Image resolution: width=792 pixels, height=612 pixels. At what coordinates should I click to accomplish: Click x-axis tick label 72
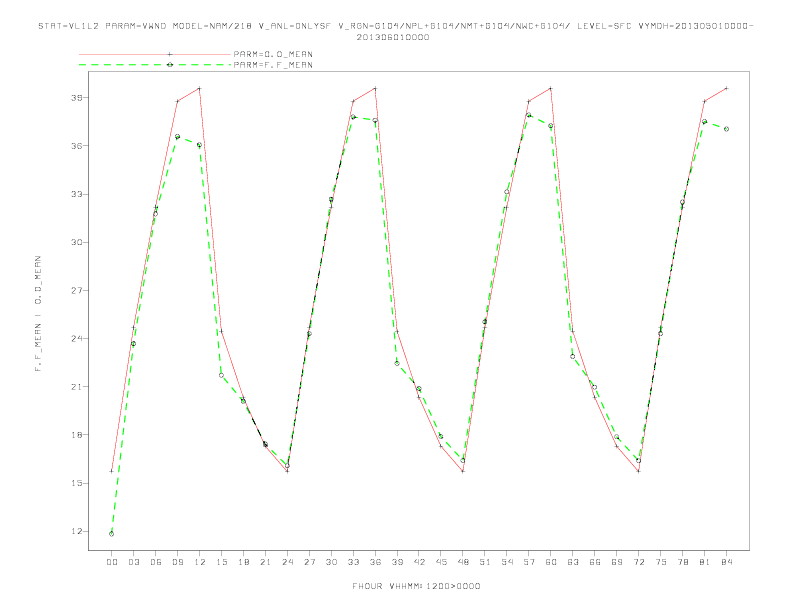click(x=638, y=562)
